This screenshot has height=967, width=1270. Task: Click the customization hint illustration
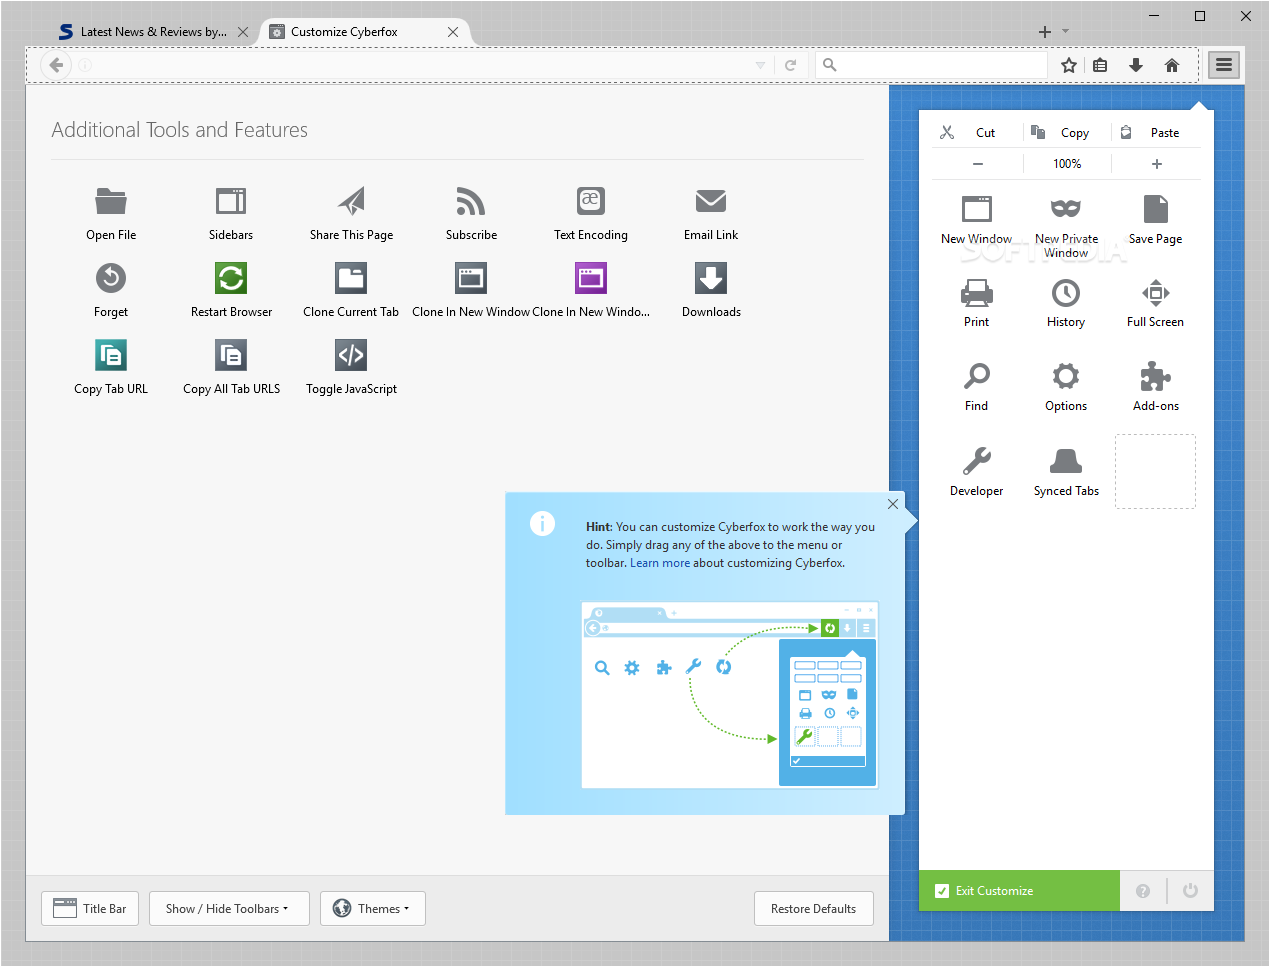point(730,695)
